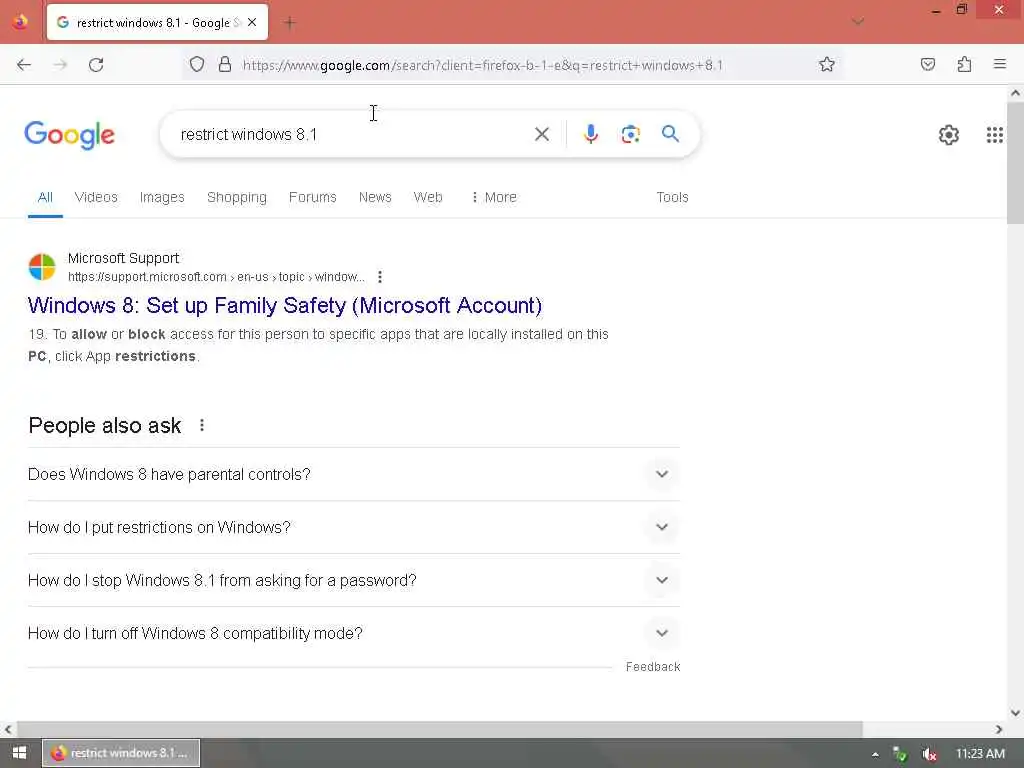Click the Feedback link
Screen dimensions: 1024x768
point(653,667)
